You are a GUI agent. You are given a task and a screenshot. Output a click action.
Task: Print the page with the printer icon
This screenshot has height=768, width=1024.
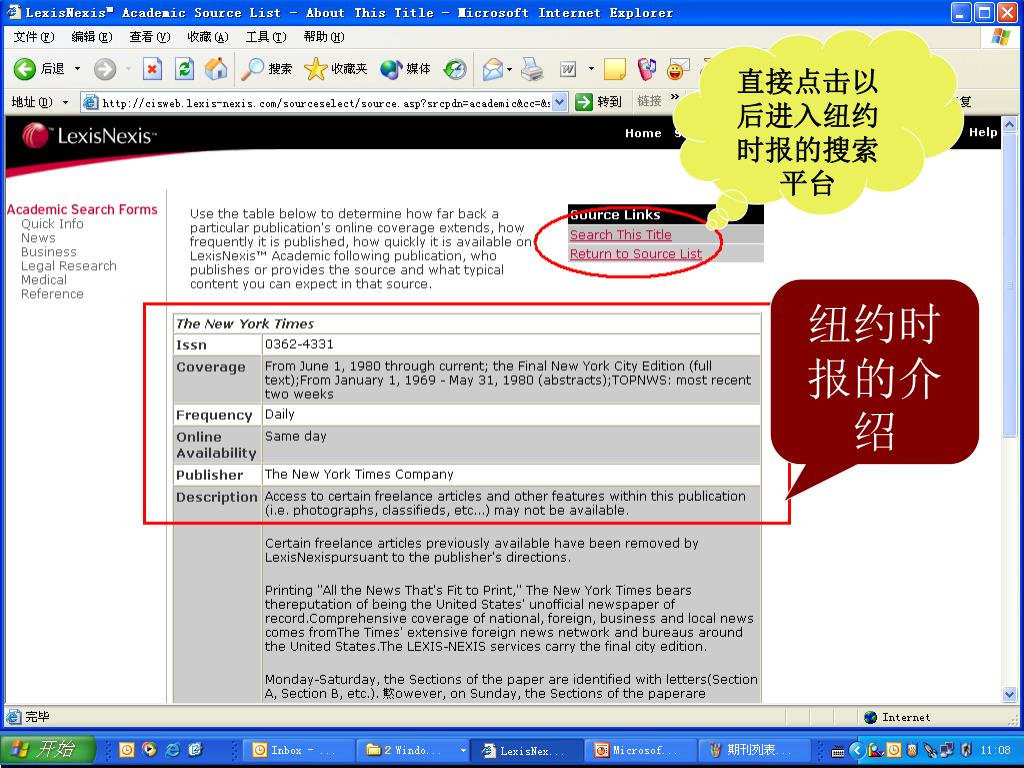532,69
